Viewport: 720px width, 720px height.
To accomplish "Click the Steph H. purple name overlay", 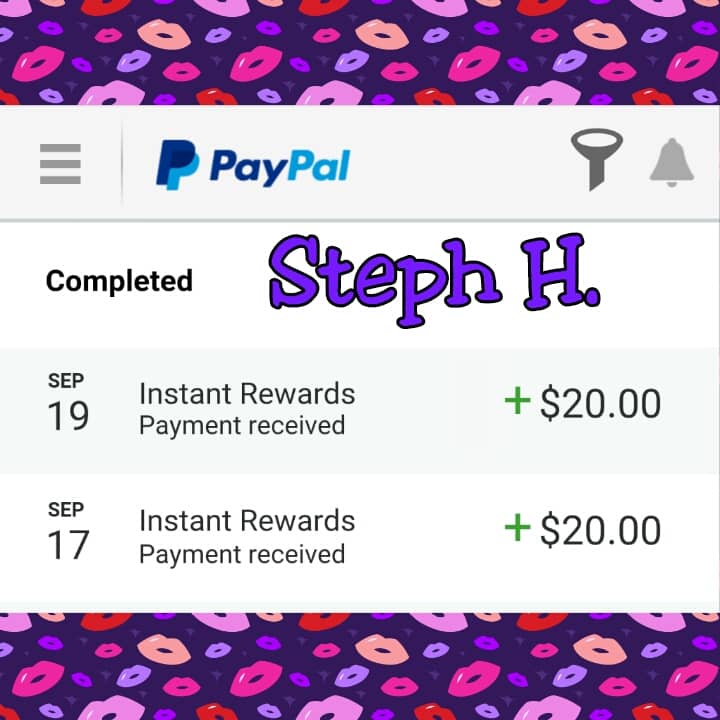I will [434, 280].
